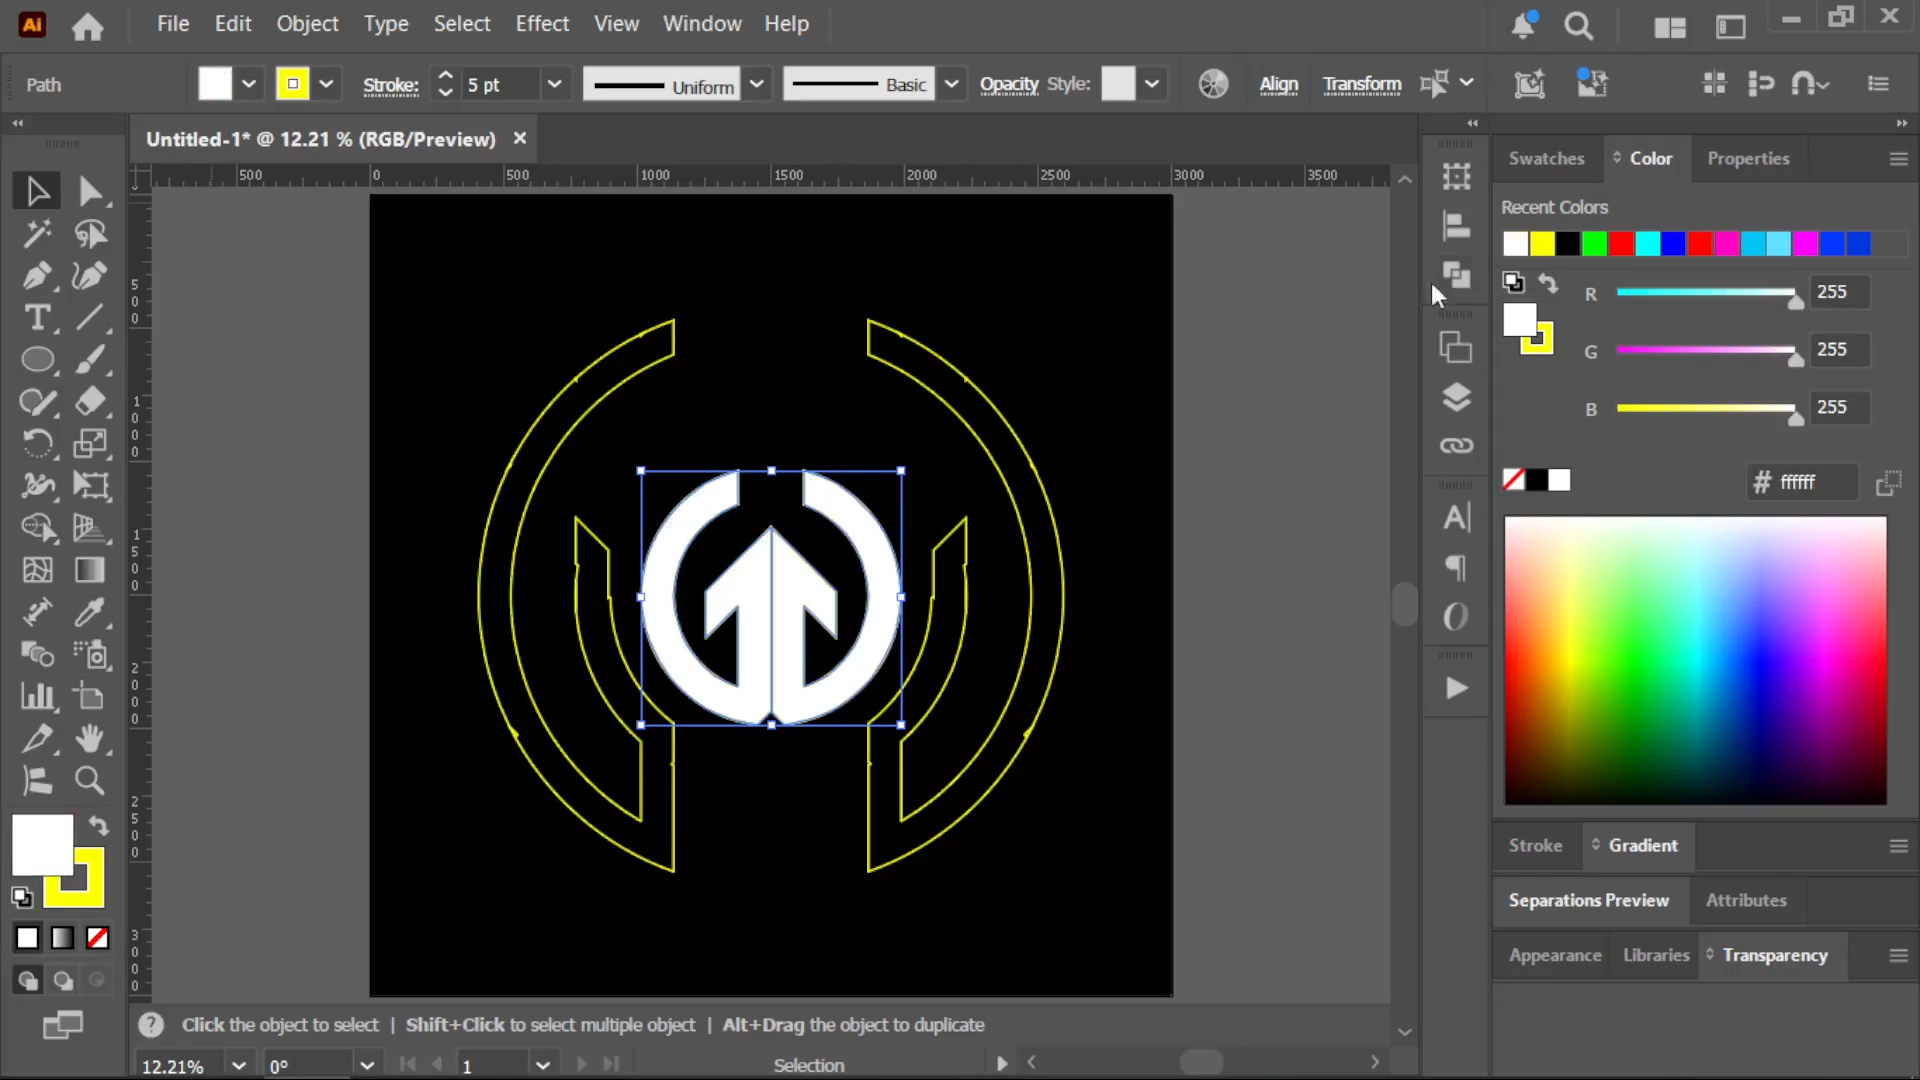Open fill color dropdown in control bar
Screen dimensions: 1920x1080
click(249, 84)
